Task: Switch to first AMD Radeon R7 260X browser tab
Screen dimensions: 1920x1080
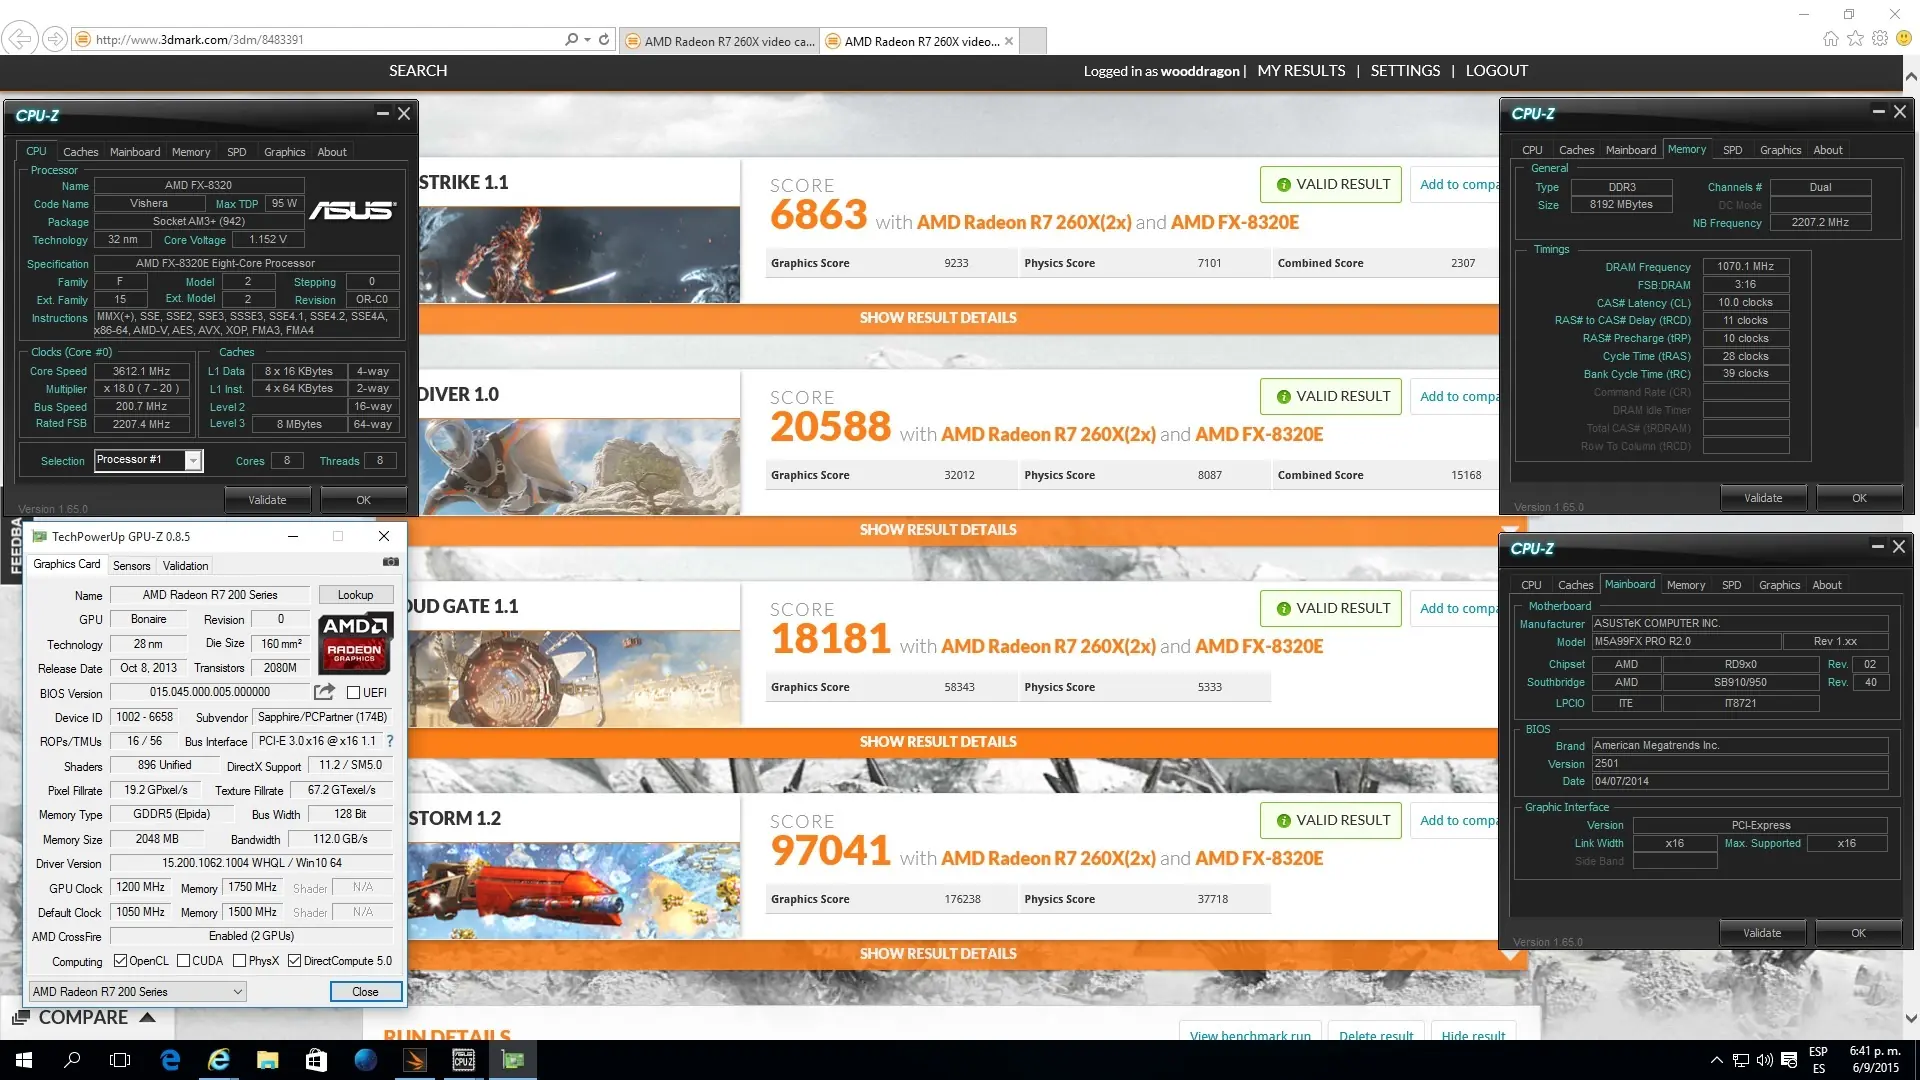Action: 719,41
